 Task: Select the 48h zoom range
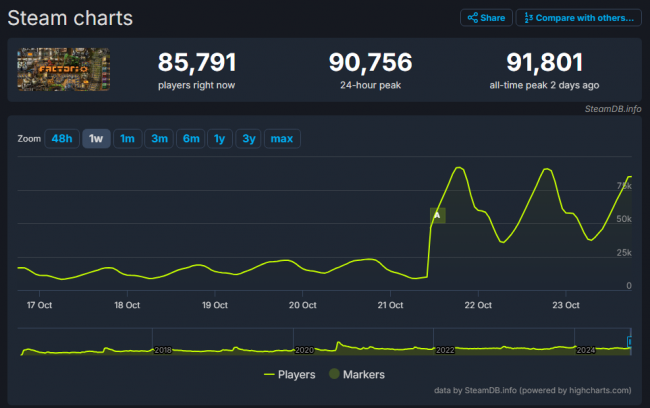tap(61, 139)
